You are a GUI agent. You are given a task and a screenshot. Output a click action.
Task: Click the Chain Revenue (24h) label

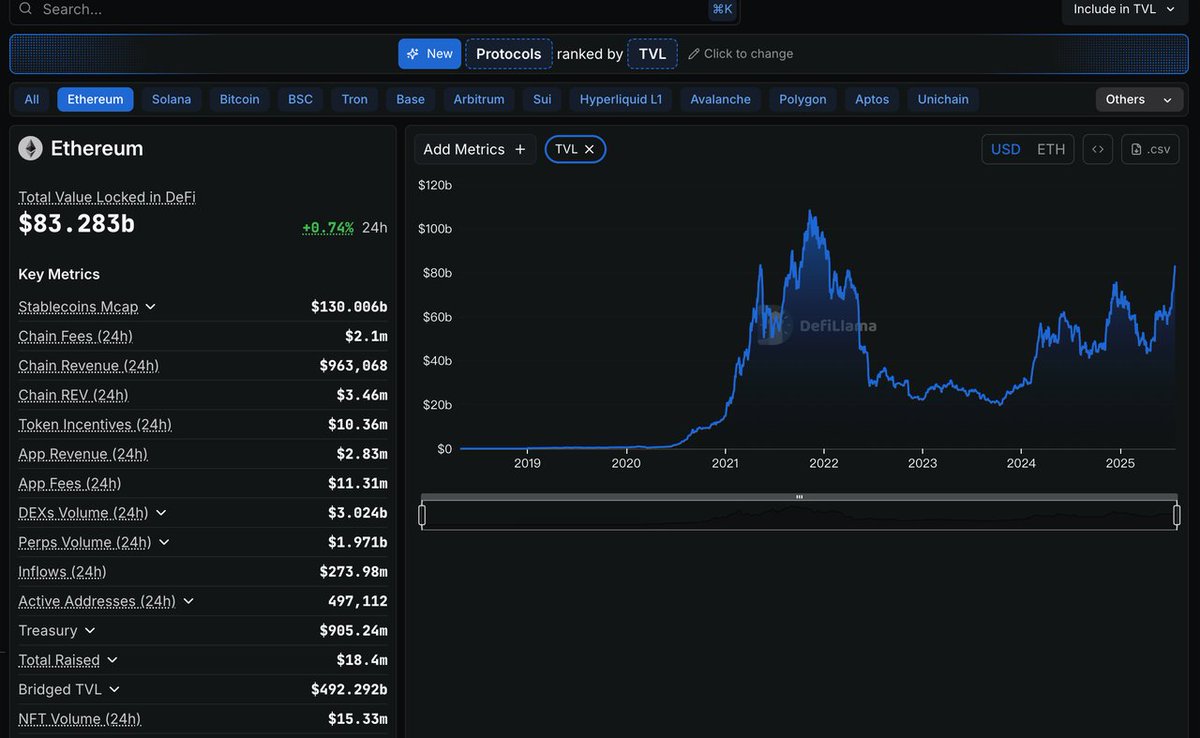pyautogui.click(x=88, y=366)
